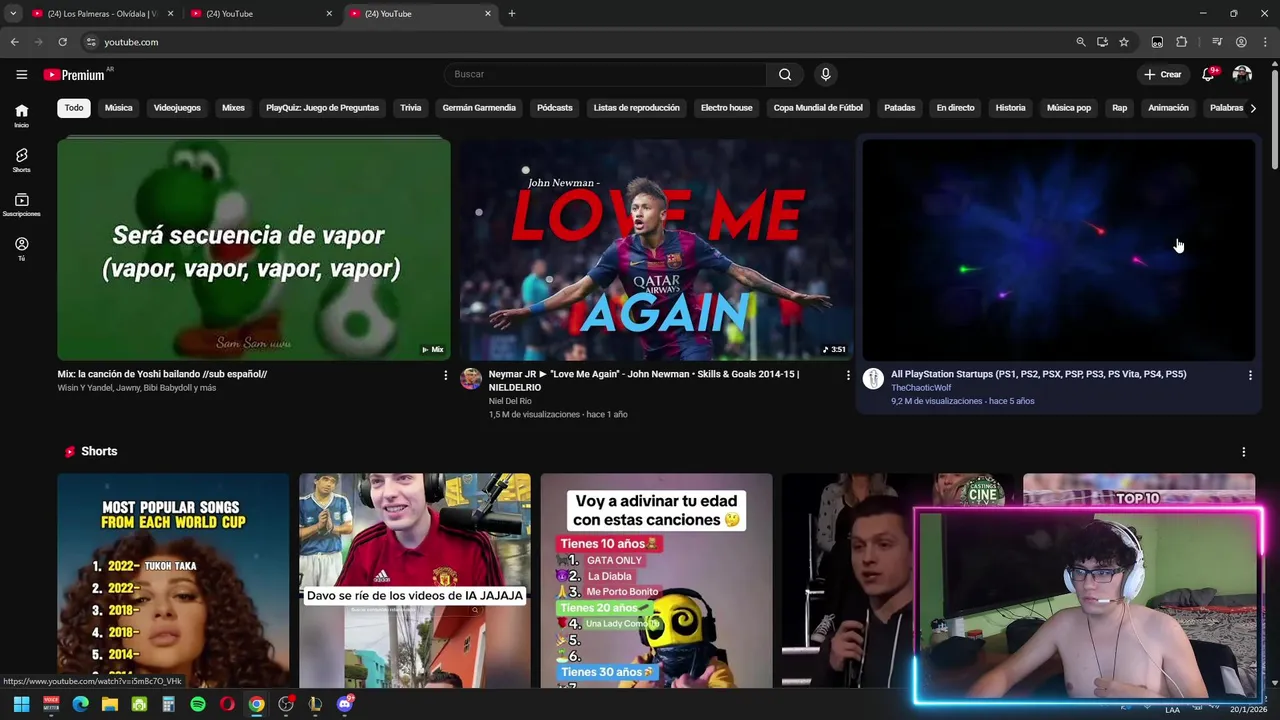
Task: Select the En directo chip
Action: pyautogui.click(x=955, y=108)
